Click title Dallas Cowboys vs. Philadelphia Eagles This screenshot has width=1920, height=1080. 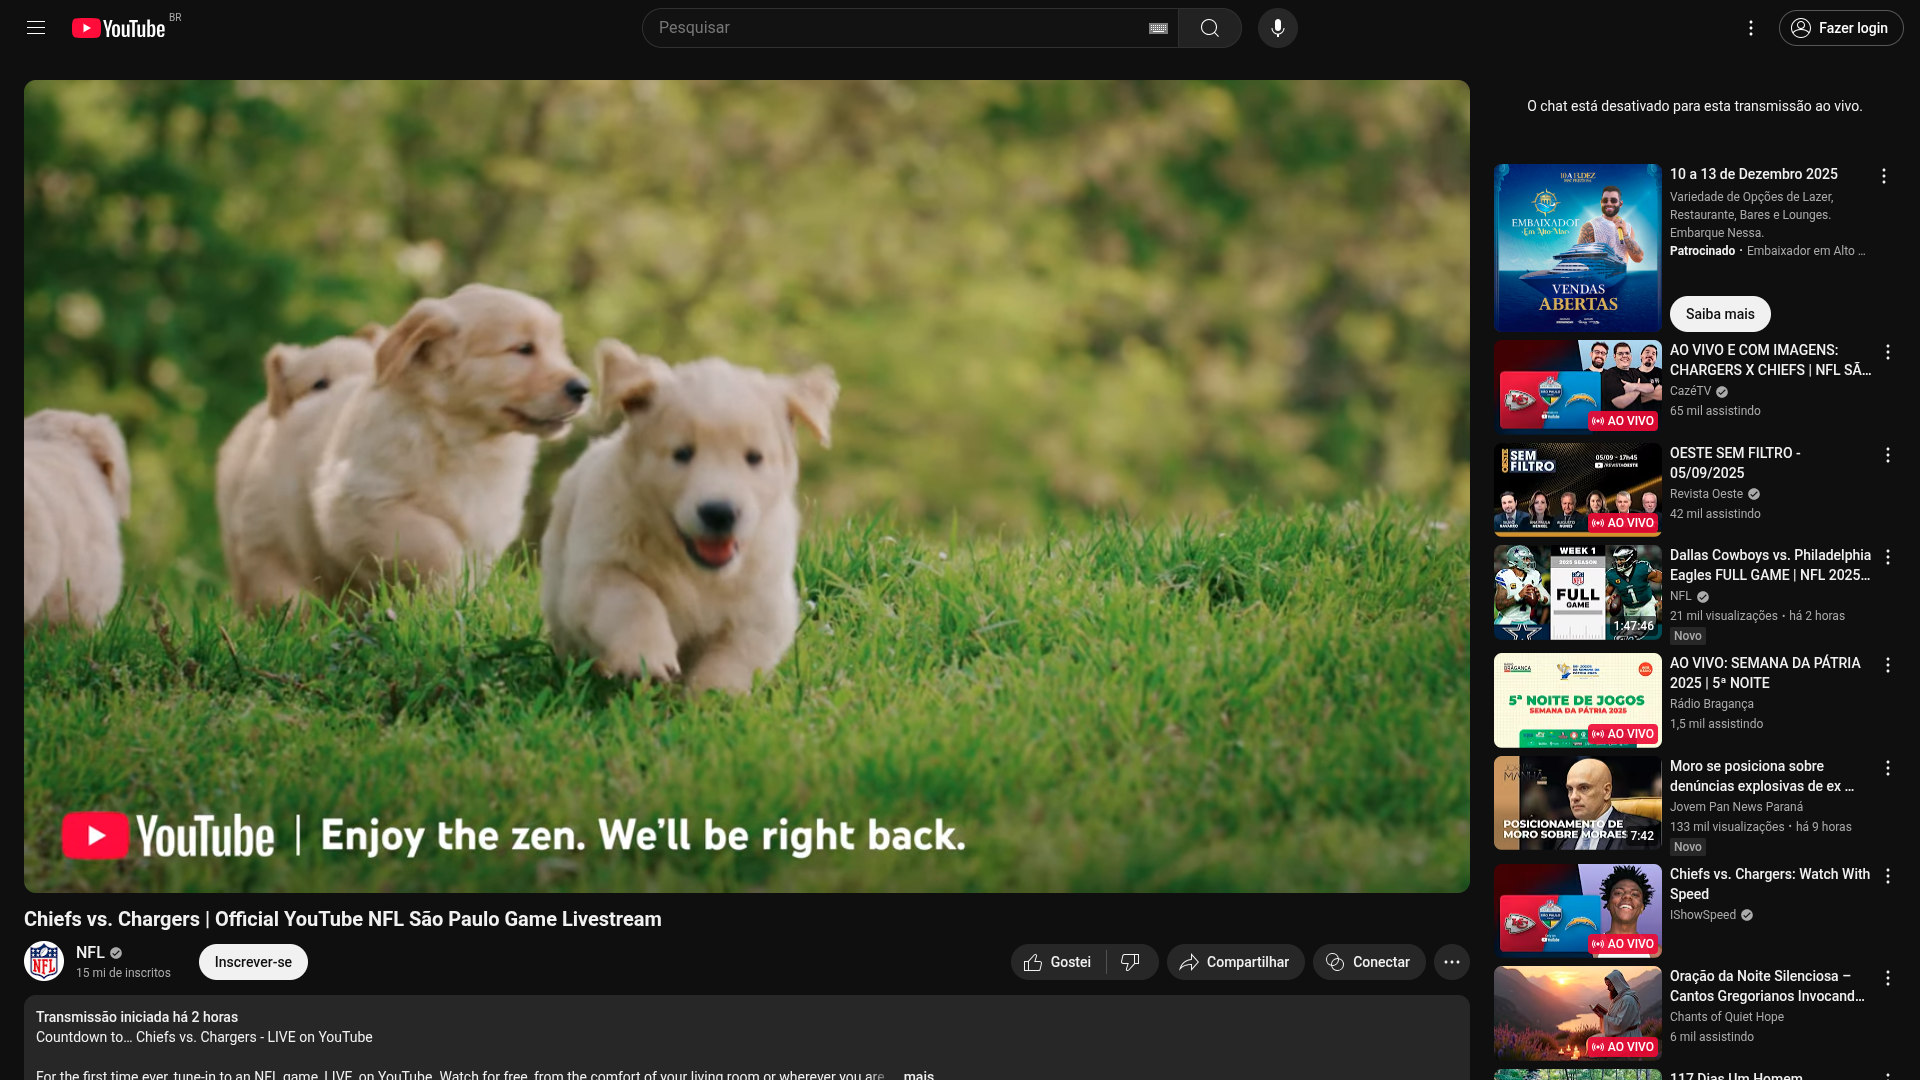coord(1770,565)
